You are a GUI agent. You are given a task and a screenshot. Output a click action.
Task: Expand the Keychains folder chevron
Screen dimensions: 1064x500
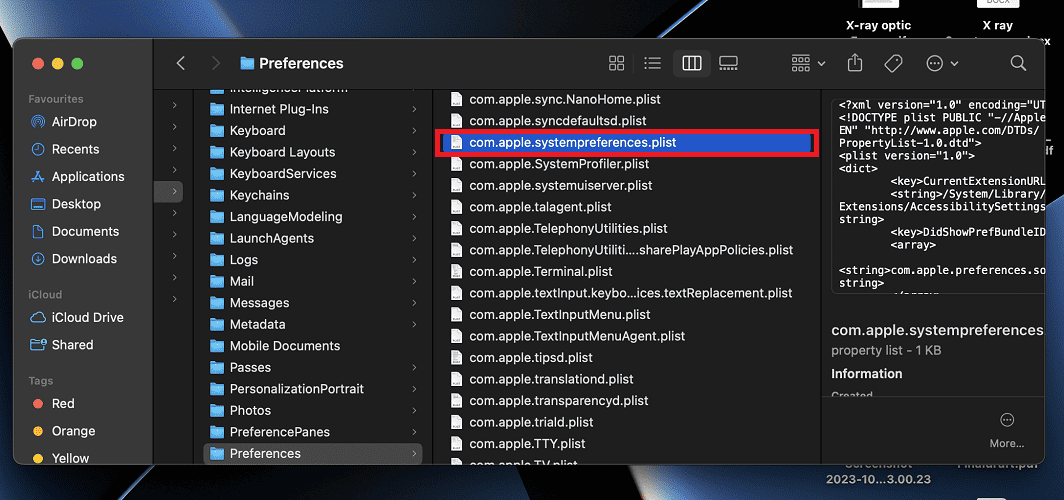414,195
